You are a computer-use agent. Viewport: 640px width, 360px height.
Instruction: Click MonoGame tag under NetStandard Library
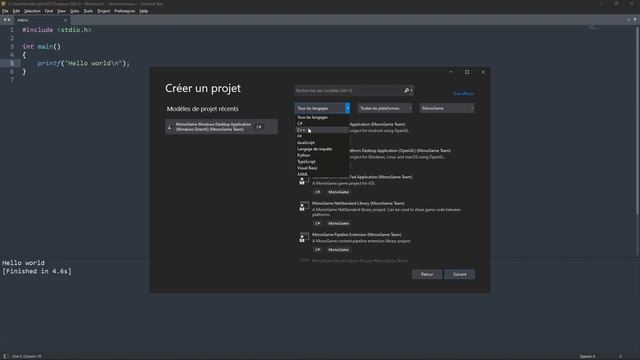click(338, 223)
